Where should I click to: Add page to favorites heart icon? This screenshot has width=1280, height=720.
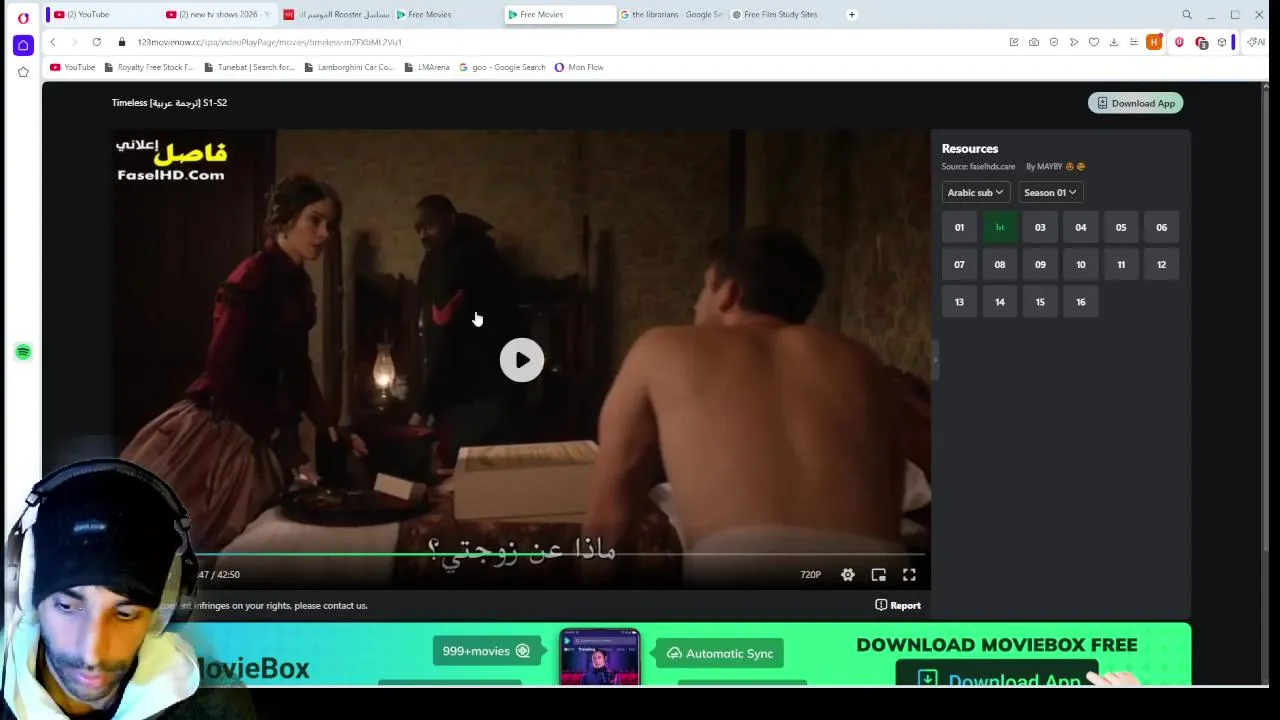1094,42
